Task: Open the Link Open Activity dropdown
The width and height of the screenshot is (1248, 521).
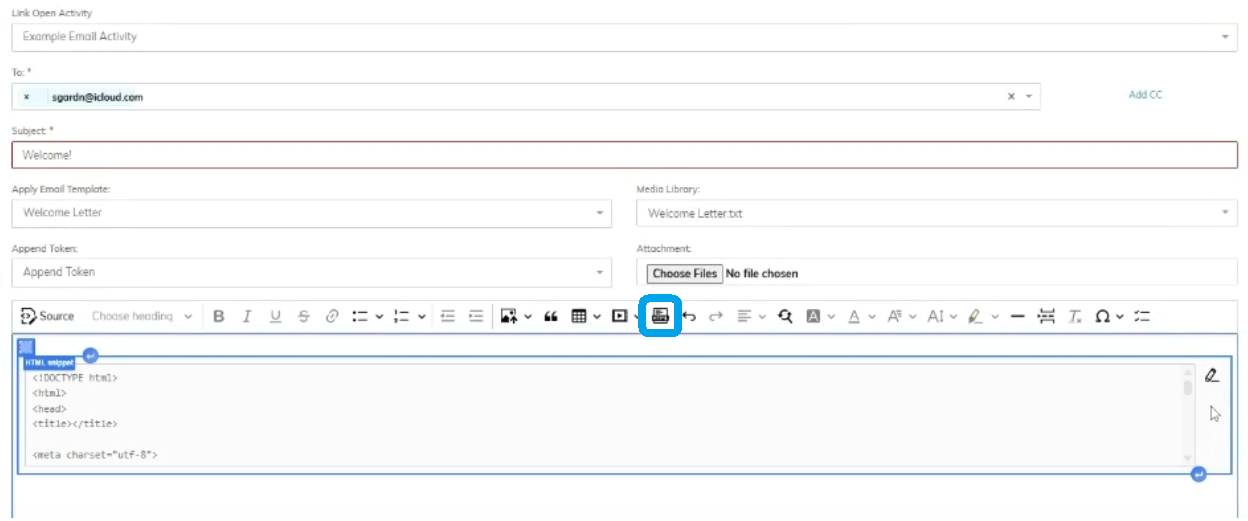Action: click(x=624, y=37)
